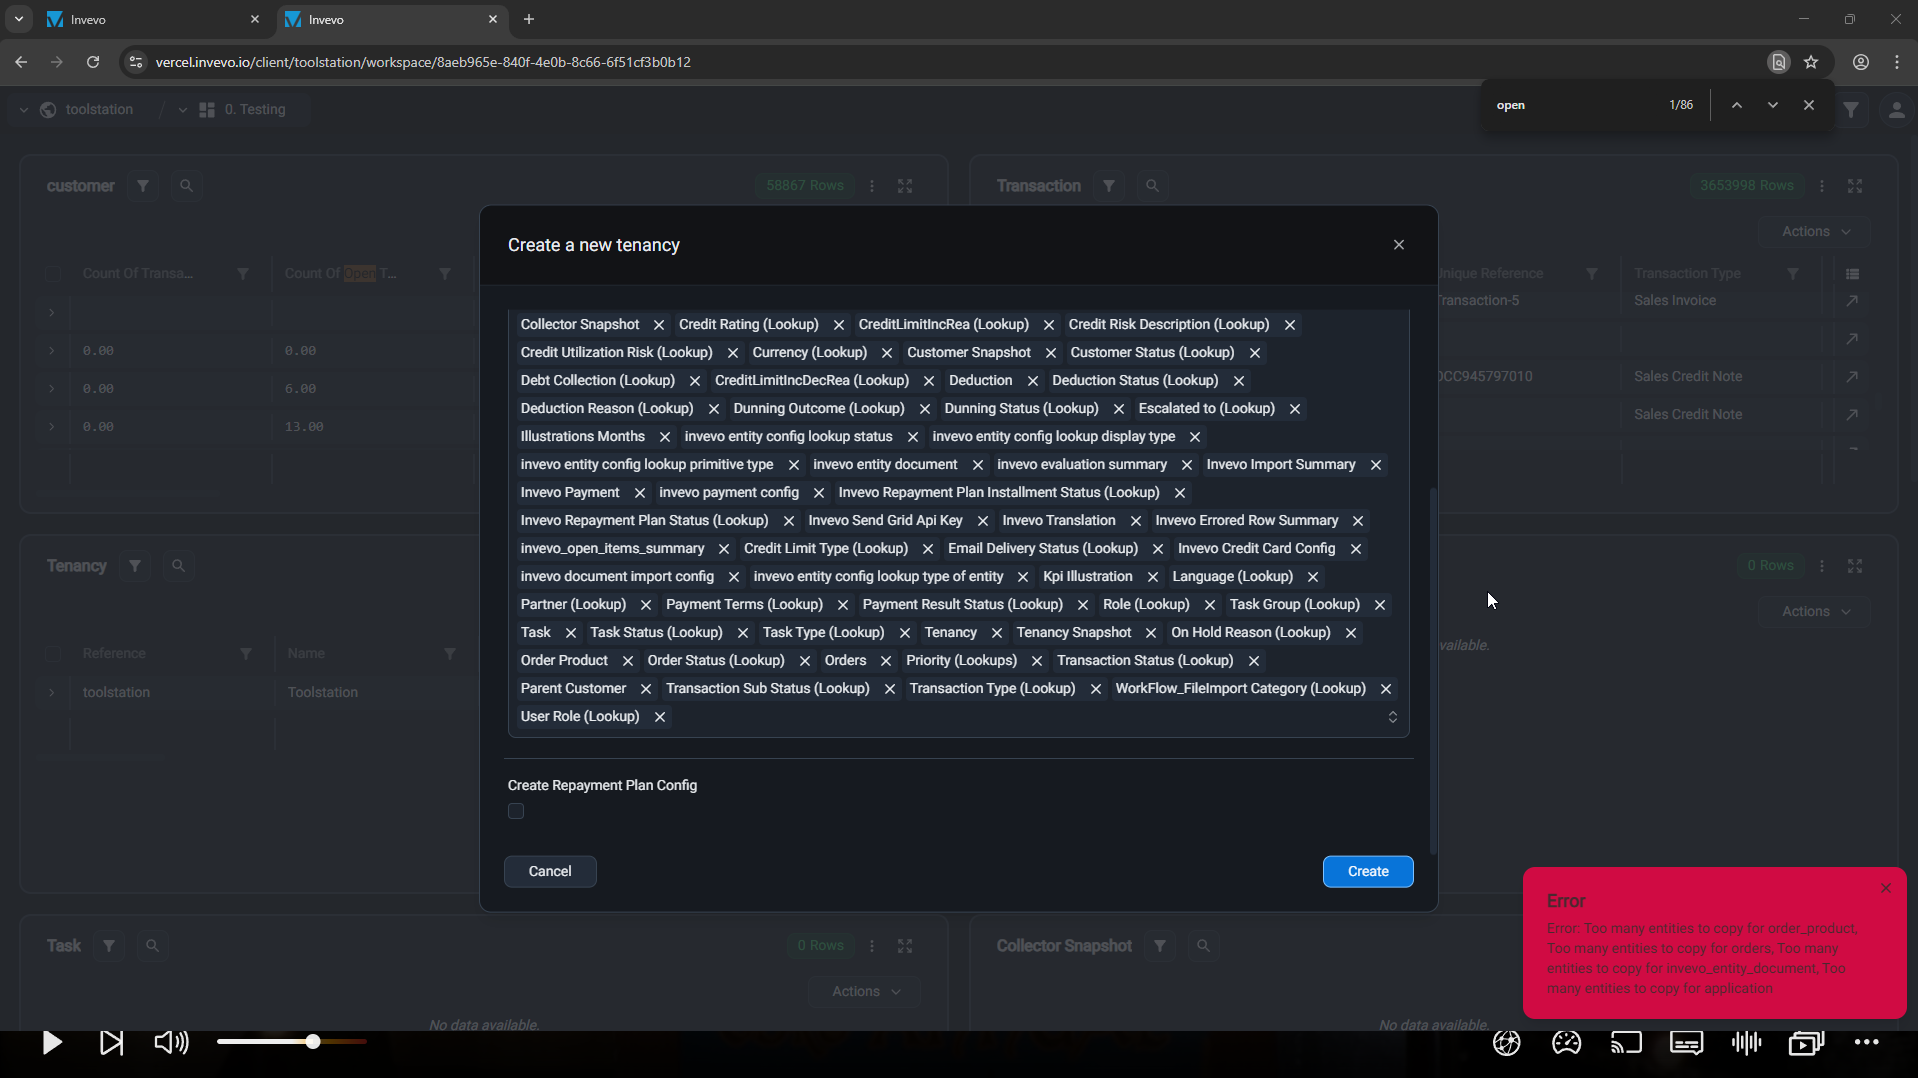The width and height of the screenshot is (1918, 1078).
Task: Expand the toolstation row in Tenancy table
Action: coord(52,692)
